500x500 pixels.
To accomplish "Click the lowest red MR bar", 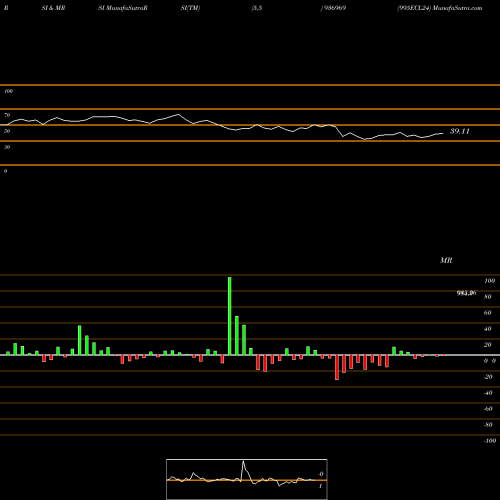I will point(337,367).
